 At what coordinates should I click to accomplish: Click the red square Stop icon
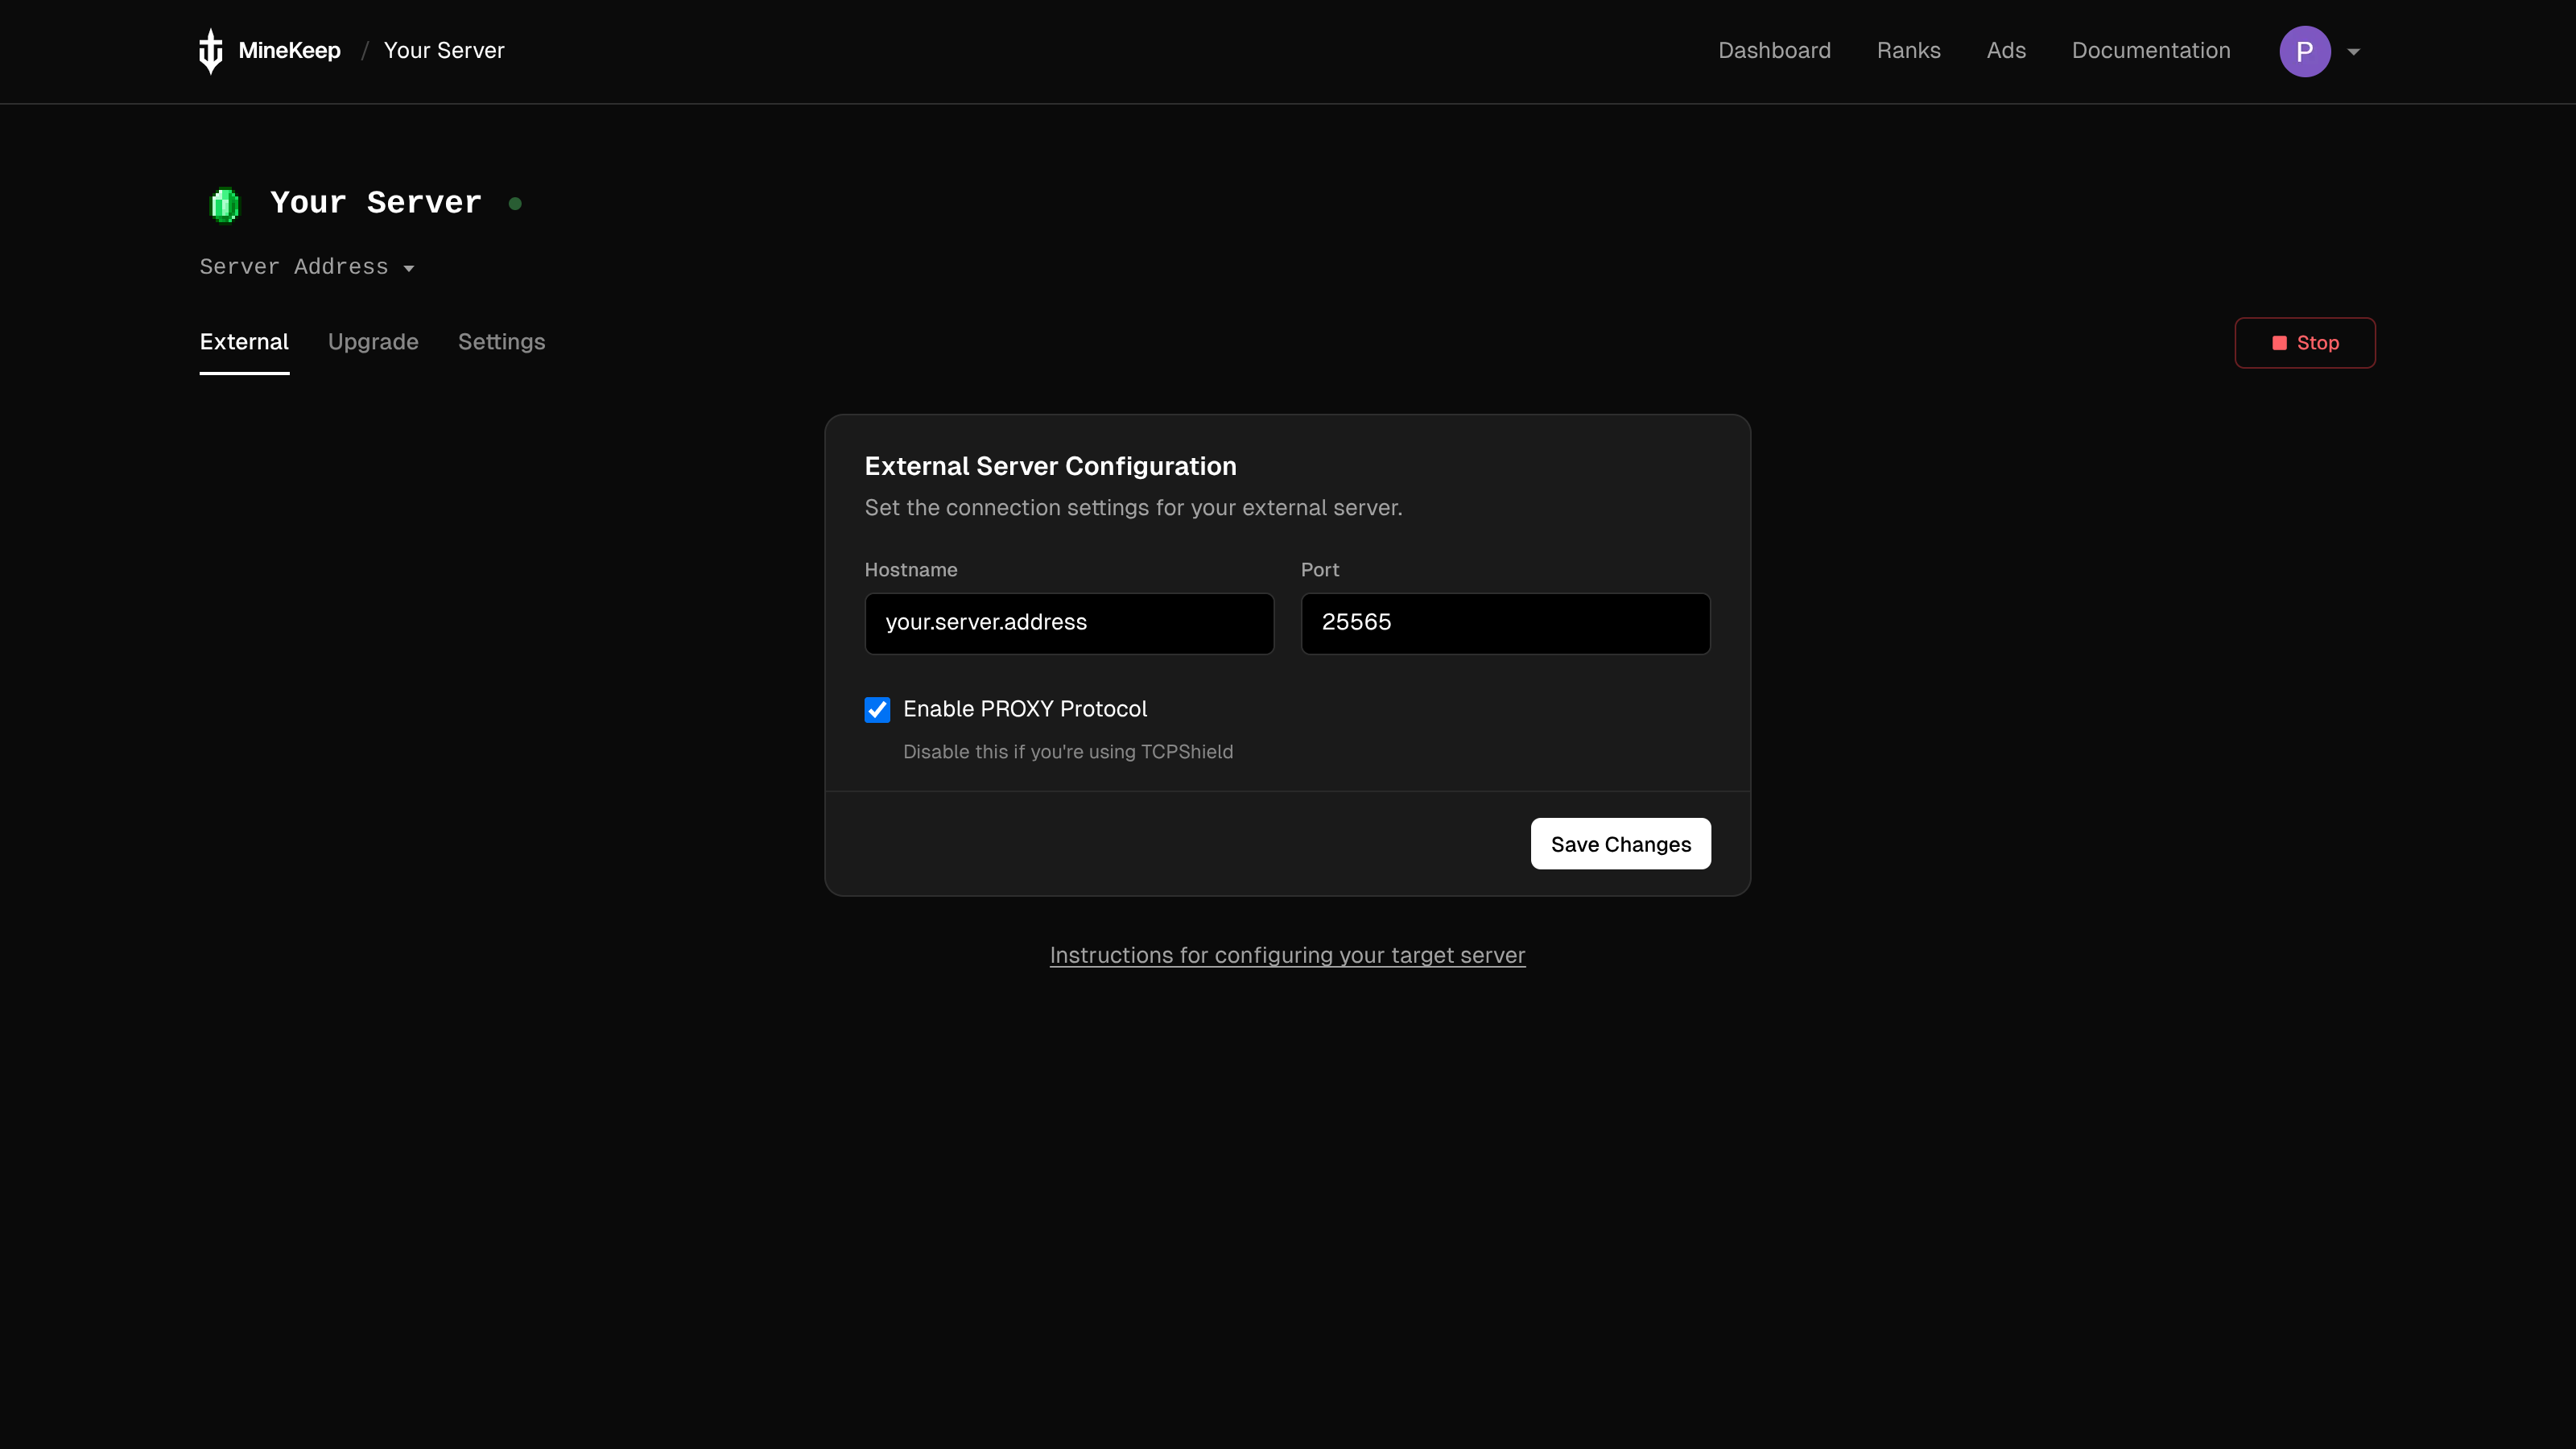pos(2279,343)
